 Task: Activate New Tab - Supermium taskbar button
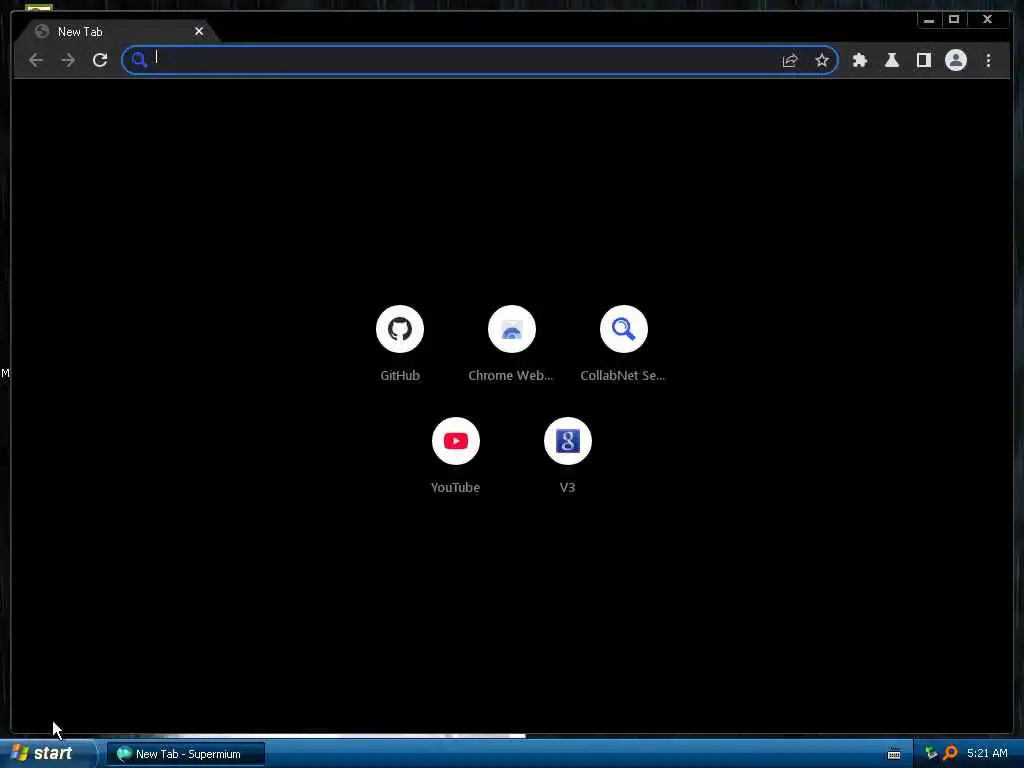pos(186,754)
